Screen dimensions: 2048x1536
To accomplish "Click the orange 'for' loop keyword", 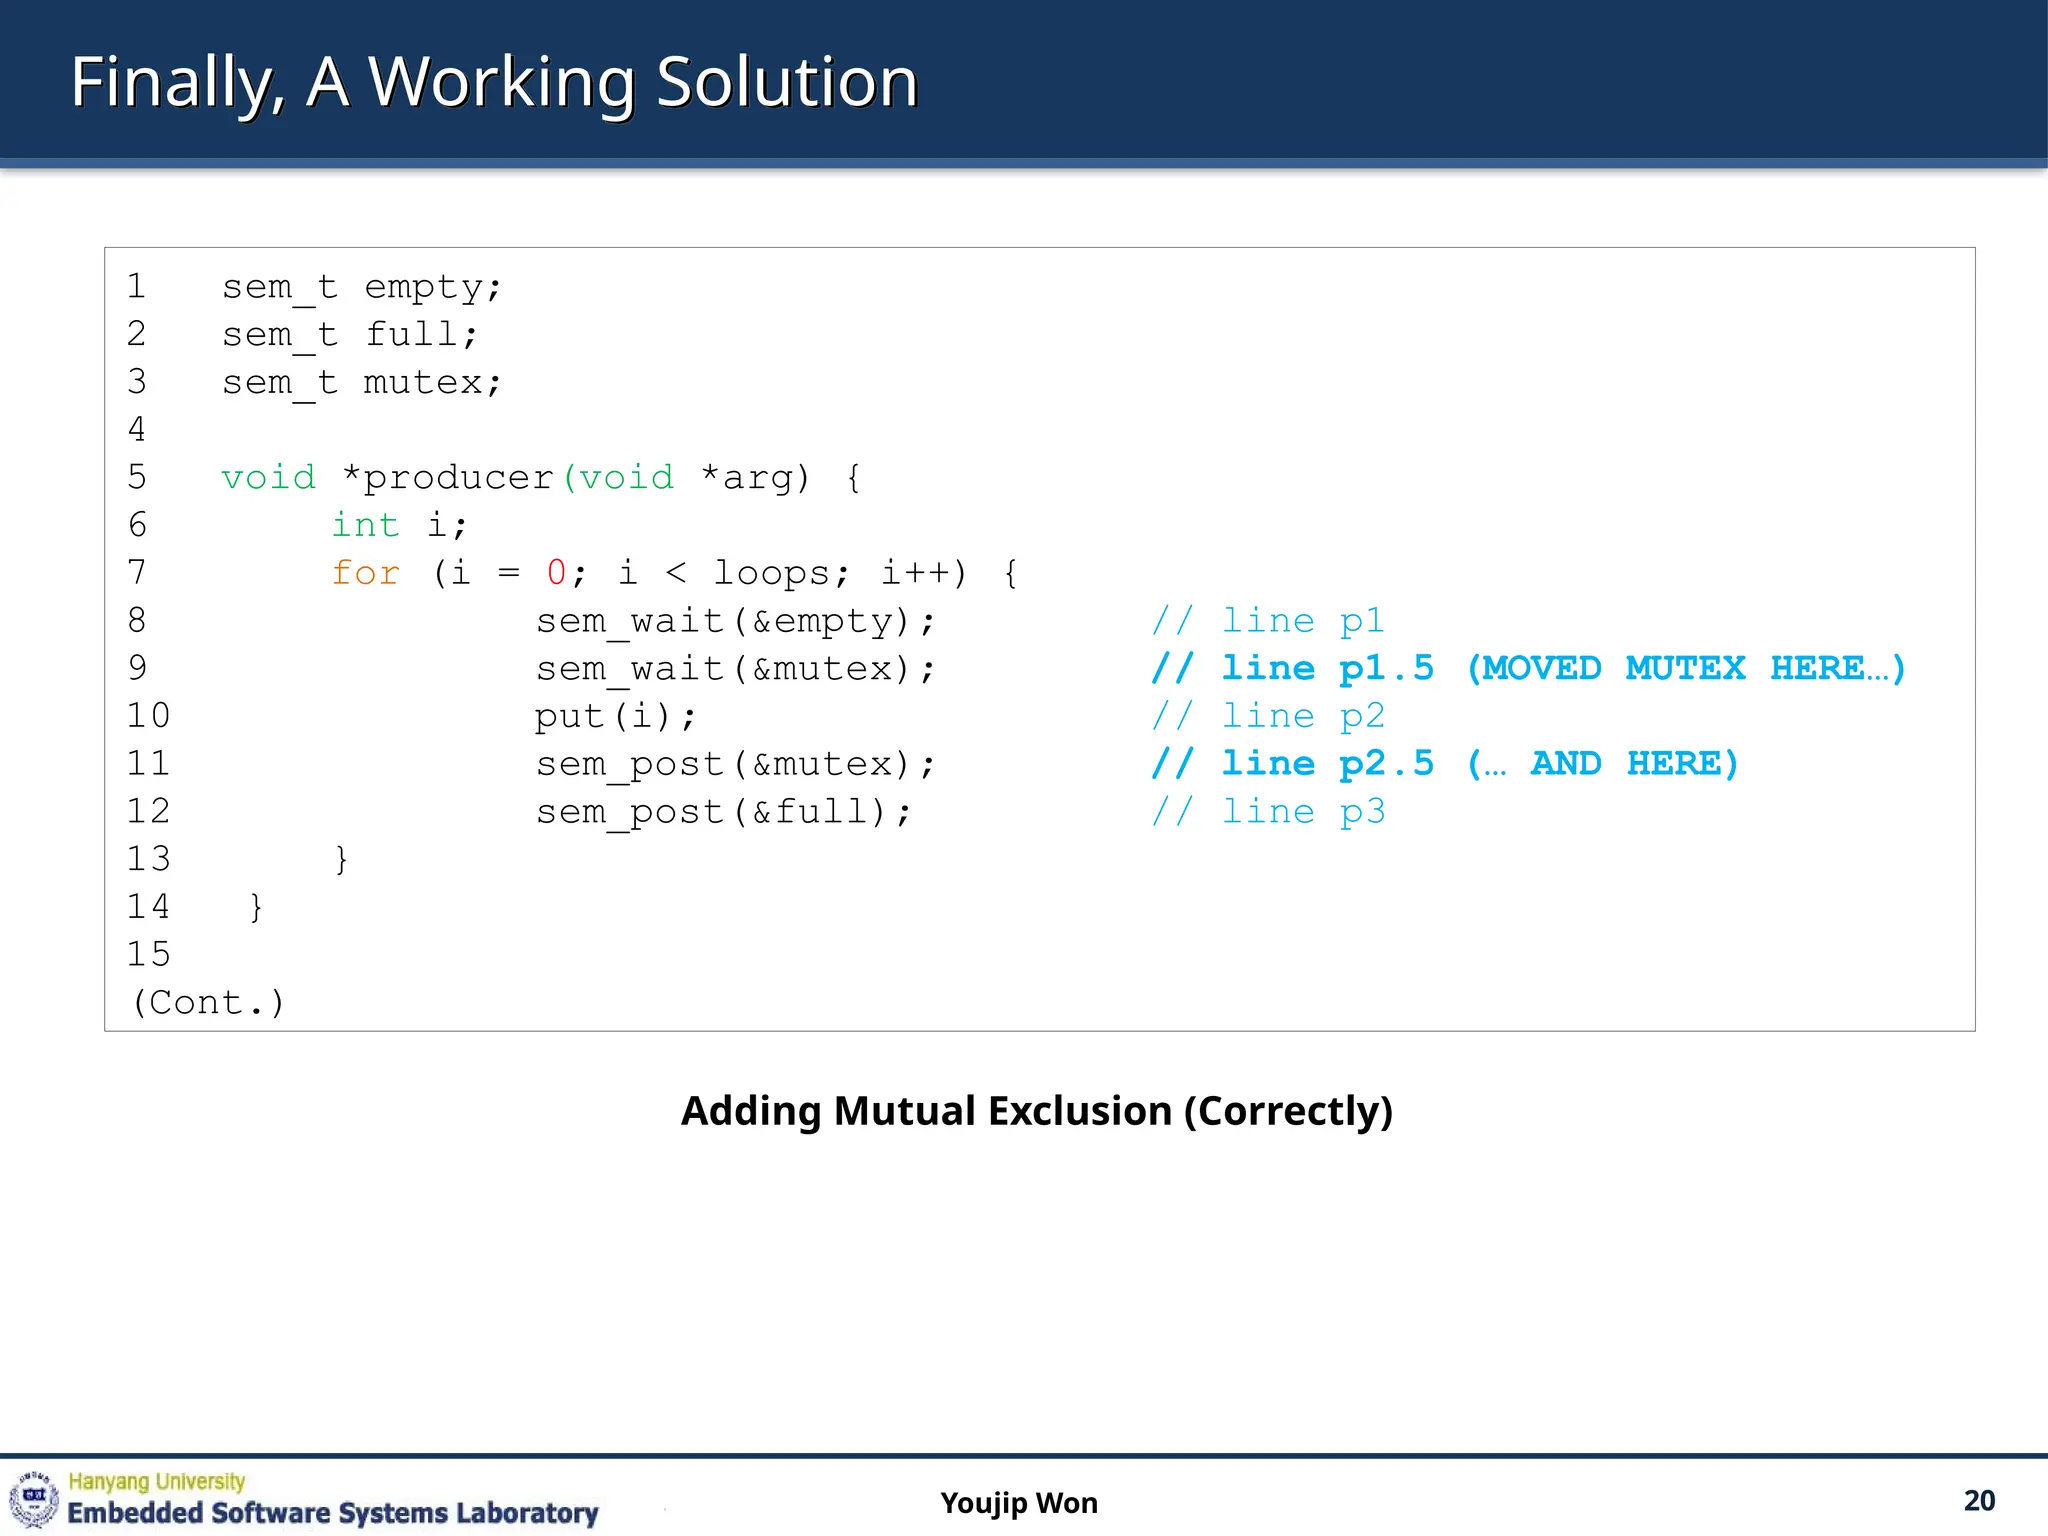I will click(x=365, y=573).
